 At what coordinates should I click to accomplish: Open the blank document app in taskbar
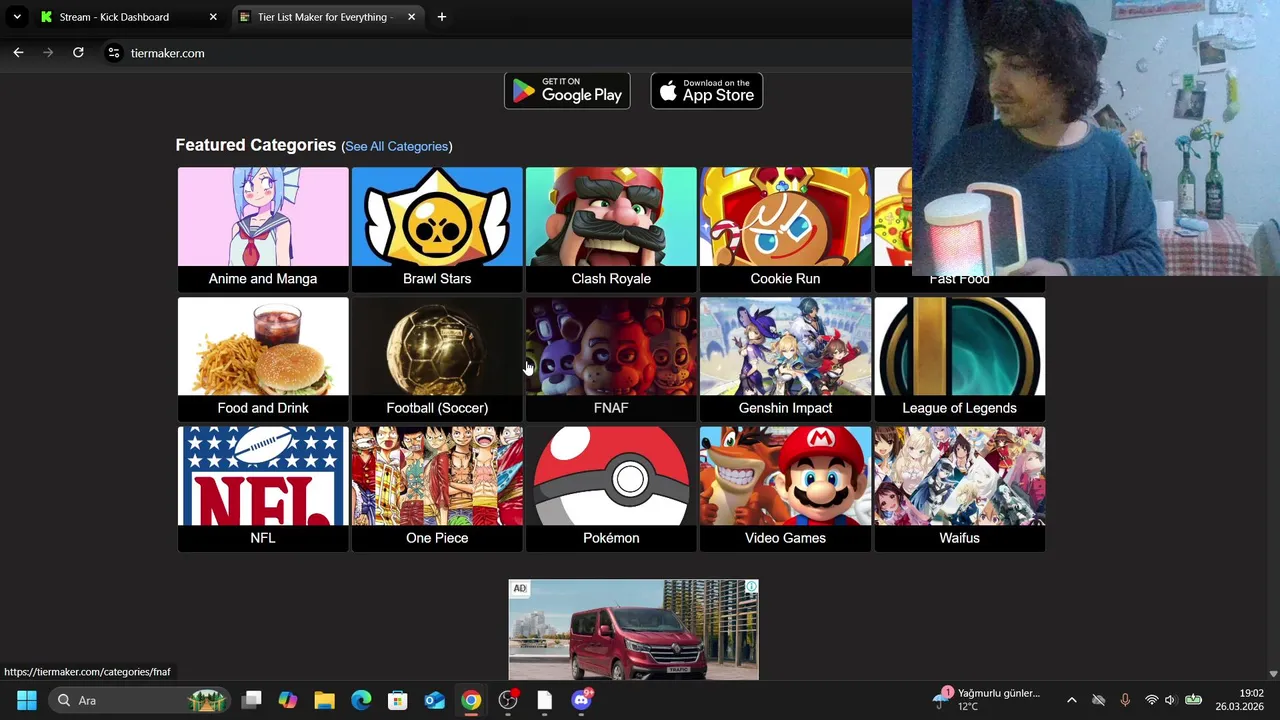[544, 700]
